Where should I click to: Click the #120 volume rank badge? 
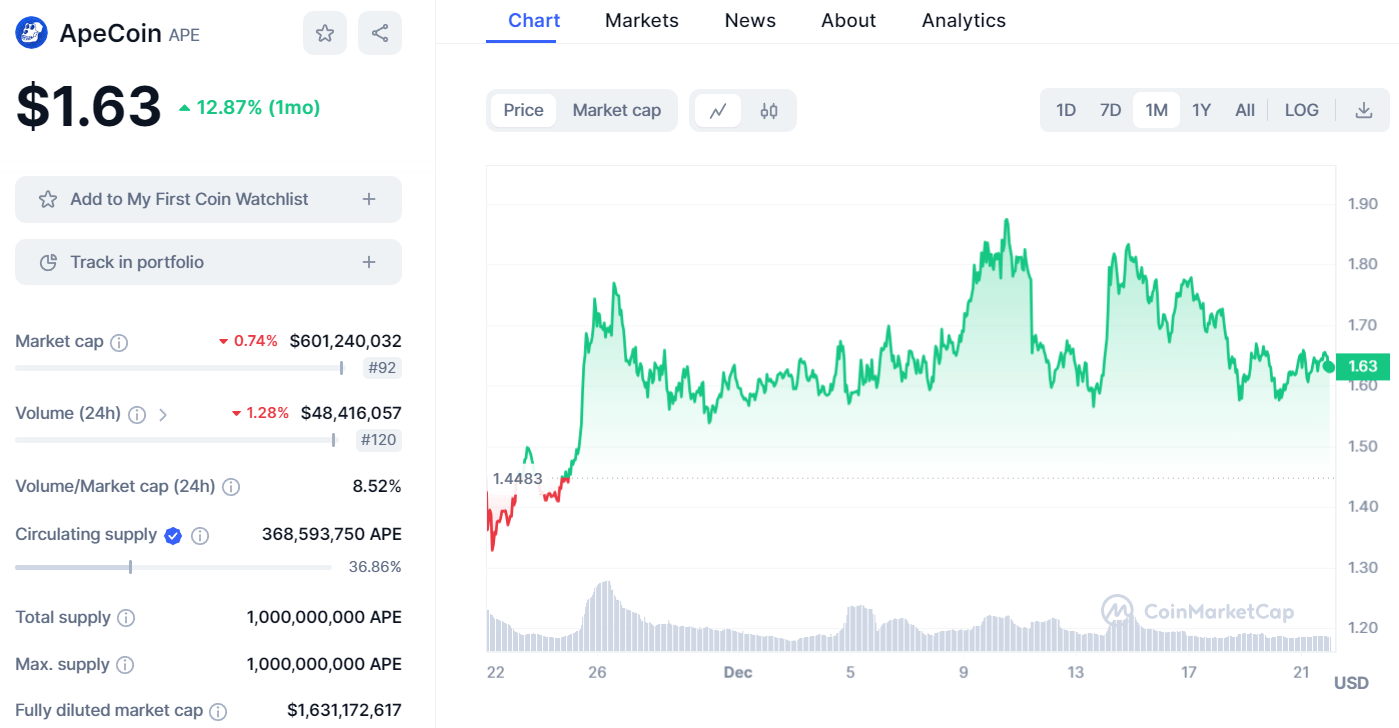(x=379, y=440)
